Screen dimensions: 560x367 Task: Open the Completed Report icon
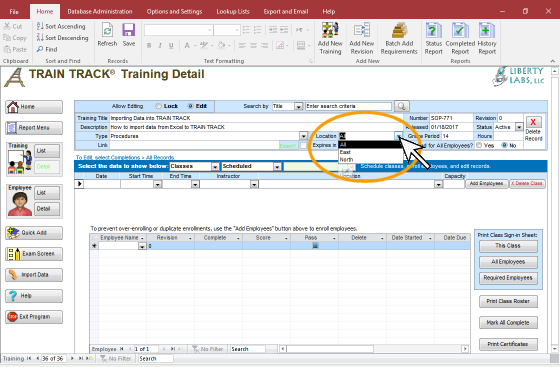(x=460, y=38)
